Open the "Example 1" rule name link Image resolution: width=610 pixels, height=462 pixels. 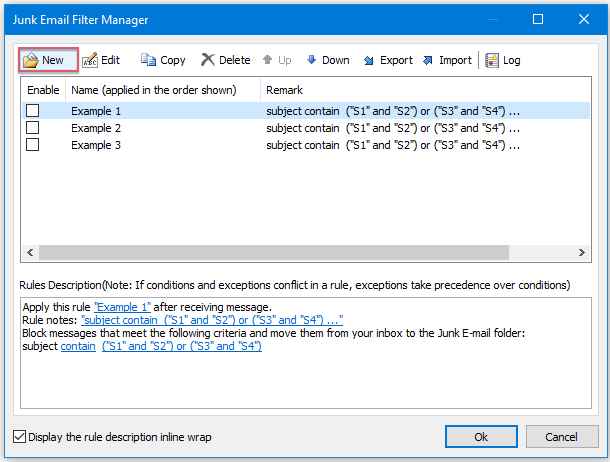[123, 307]
